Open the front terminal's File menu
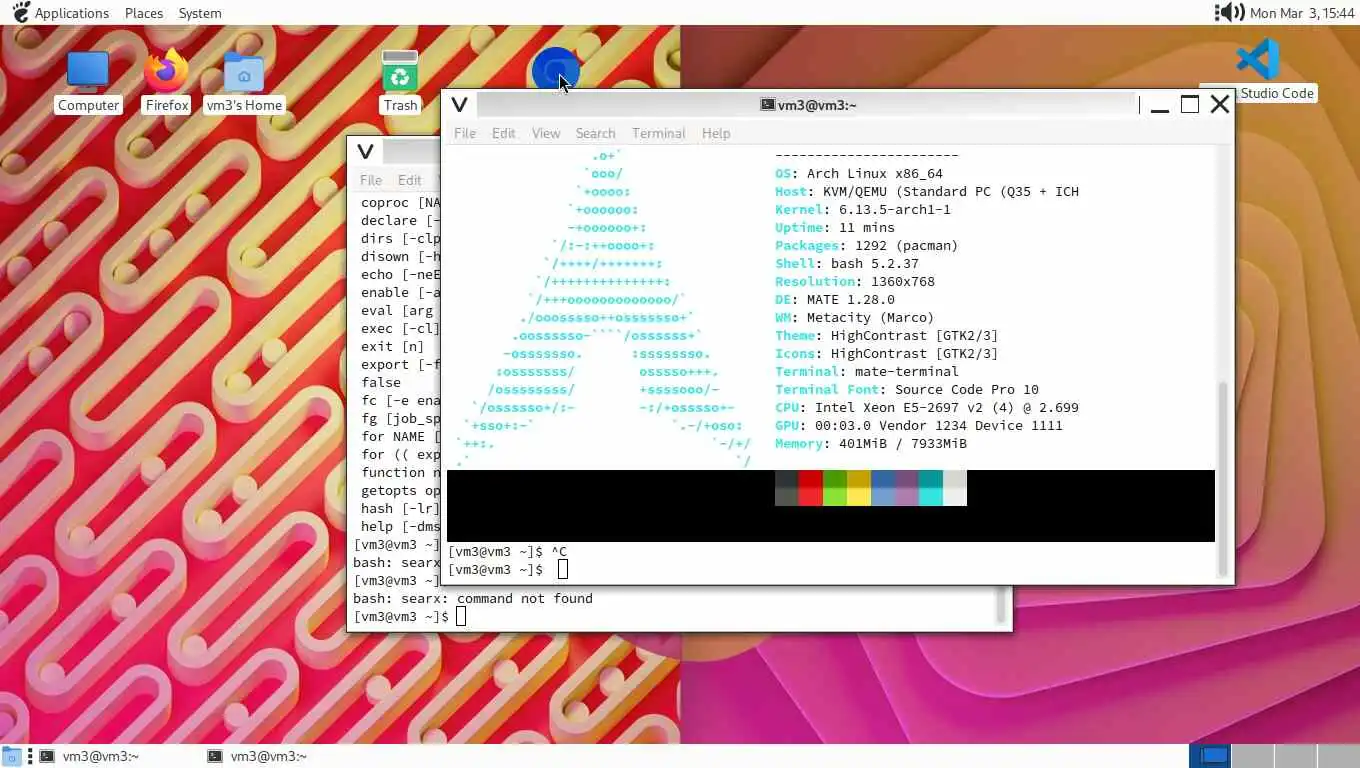The width and height of the screenshot is (1360, 768). [x=465, y=133]
